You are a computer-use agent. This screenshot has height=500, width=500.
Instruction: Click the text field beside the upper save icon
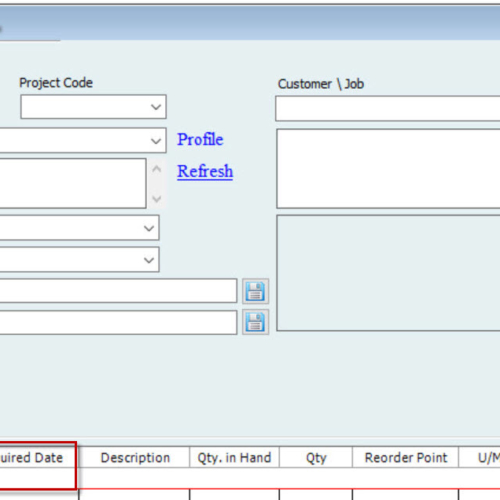click(x=118, y=291)
